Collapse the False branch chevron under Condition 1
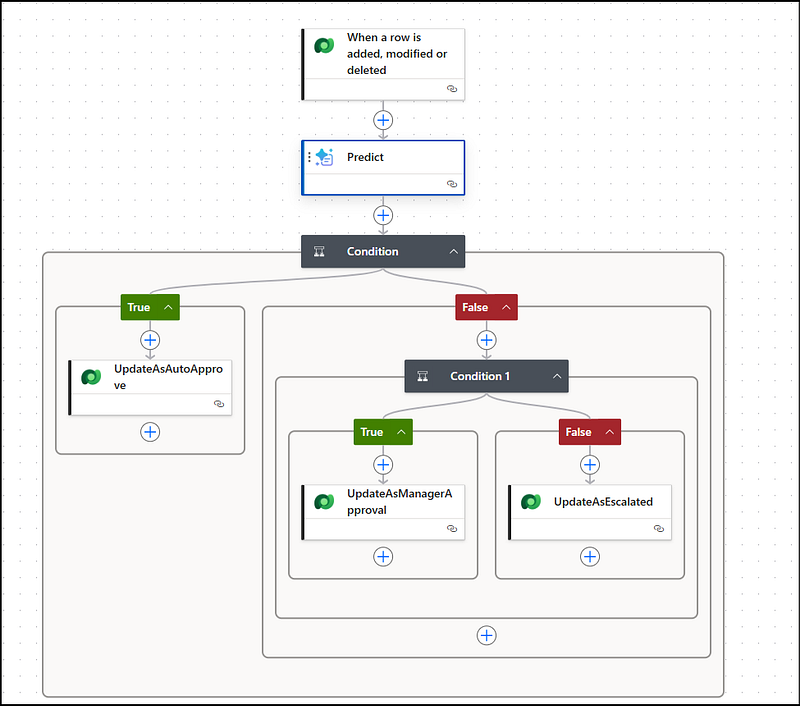This screenshot has height=706, width=800. pos(610,432)
